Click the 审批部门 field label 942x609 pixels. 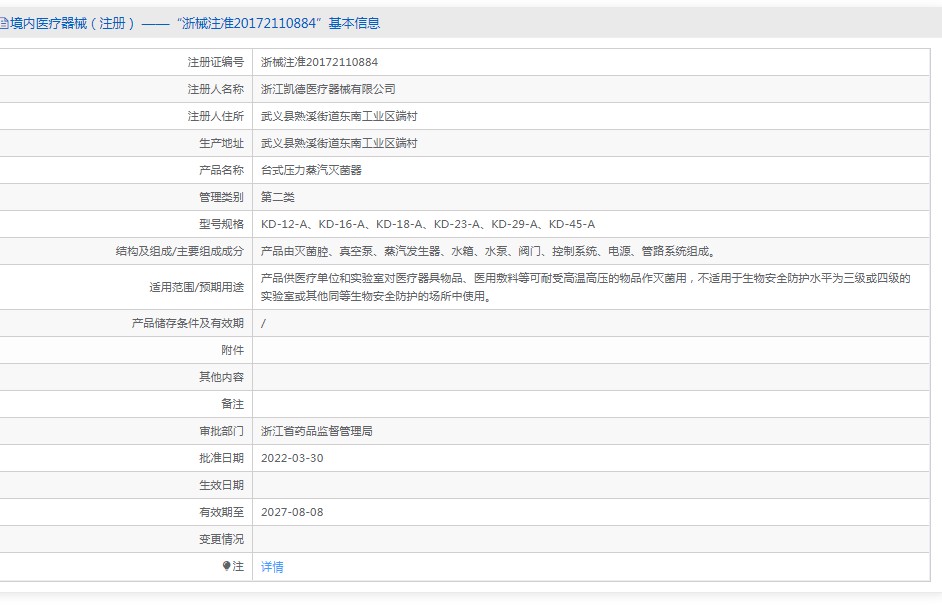221,431
